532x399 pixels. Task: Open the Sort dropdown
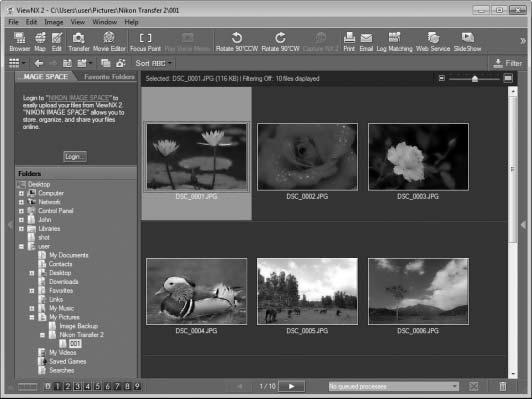tap(153, 63)
